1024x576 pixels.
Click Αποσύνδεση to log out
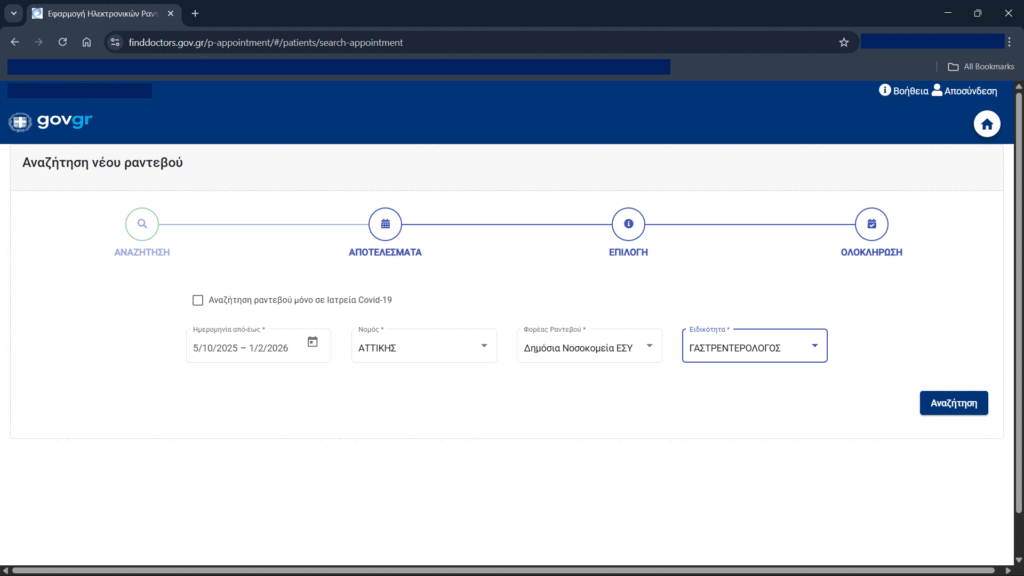(x=964, y=91)
